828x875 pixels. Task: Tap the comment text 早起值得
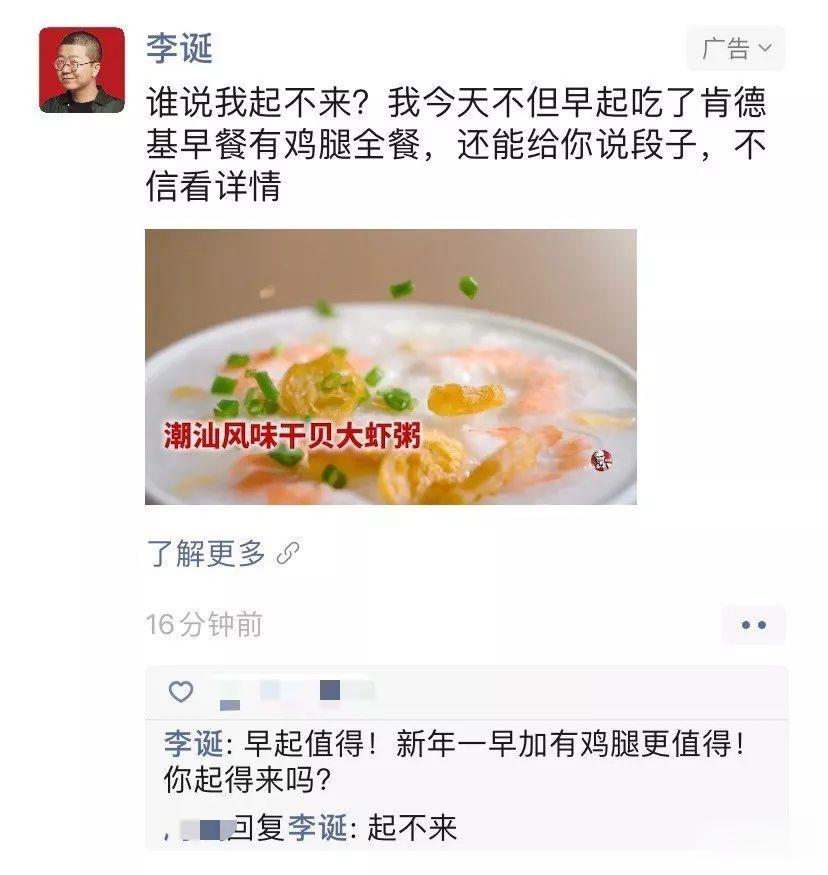pos(304,744)
